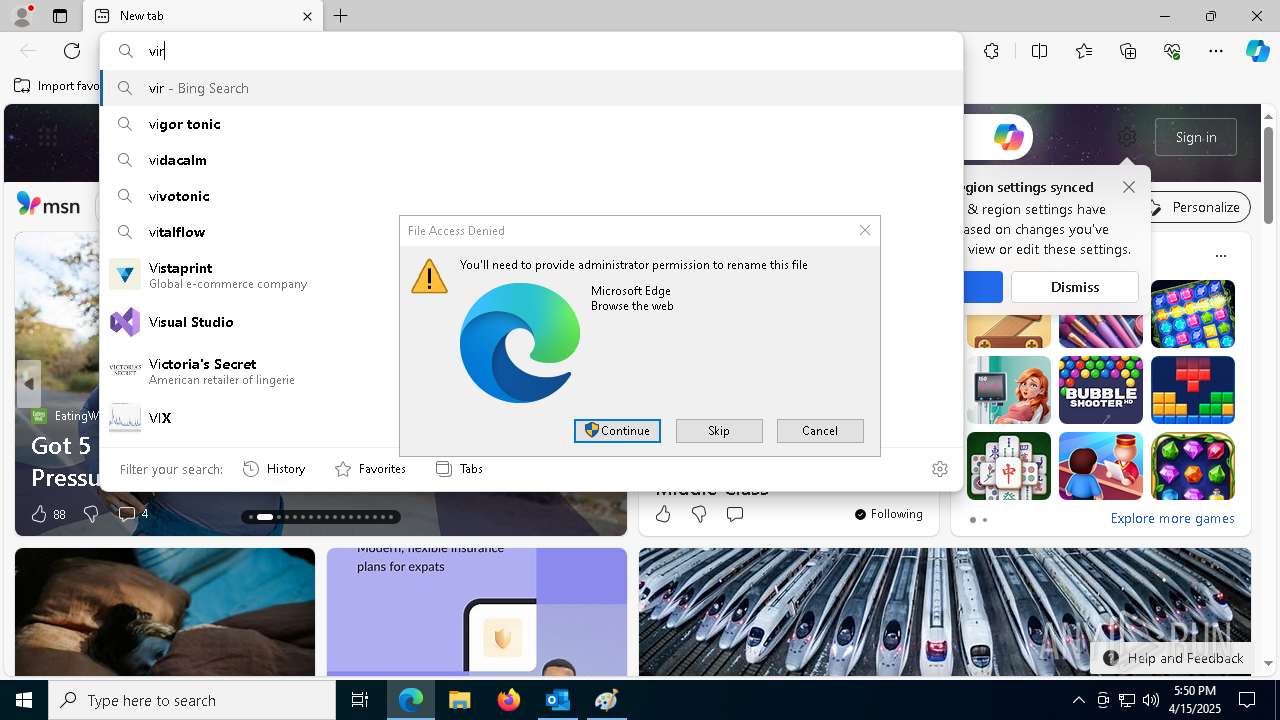1280x720 pixels.
Task: Open Collections toolbar icon
Action: [x=1128, y=51]
